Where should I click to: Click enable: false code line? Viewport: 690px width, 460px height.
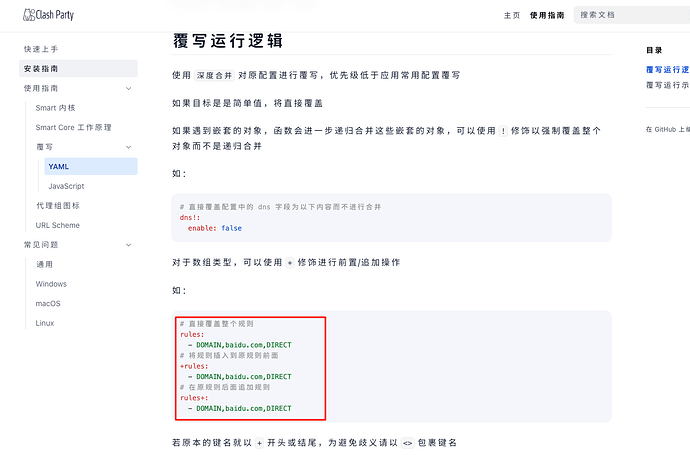(x=215, y=228)
